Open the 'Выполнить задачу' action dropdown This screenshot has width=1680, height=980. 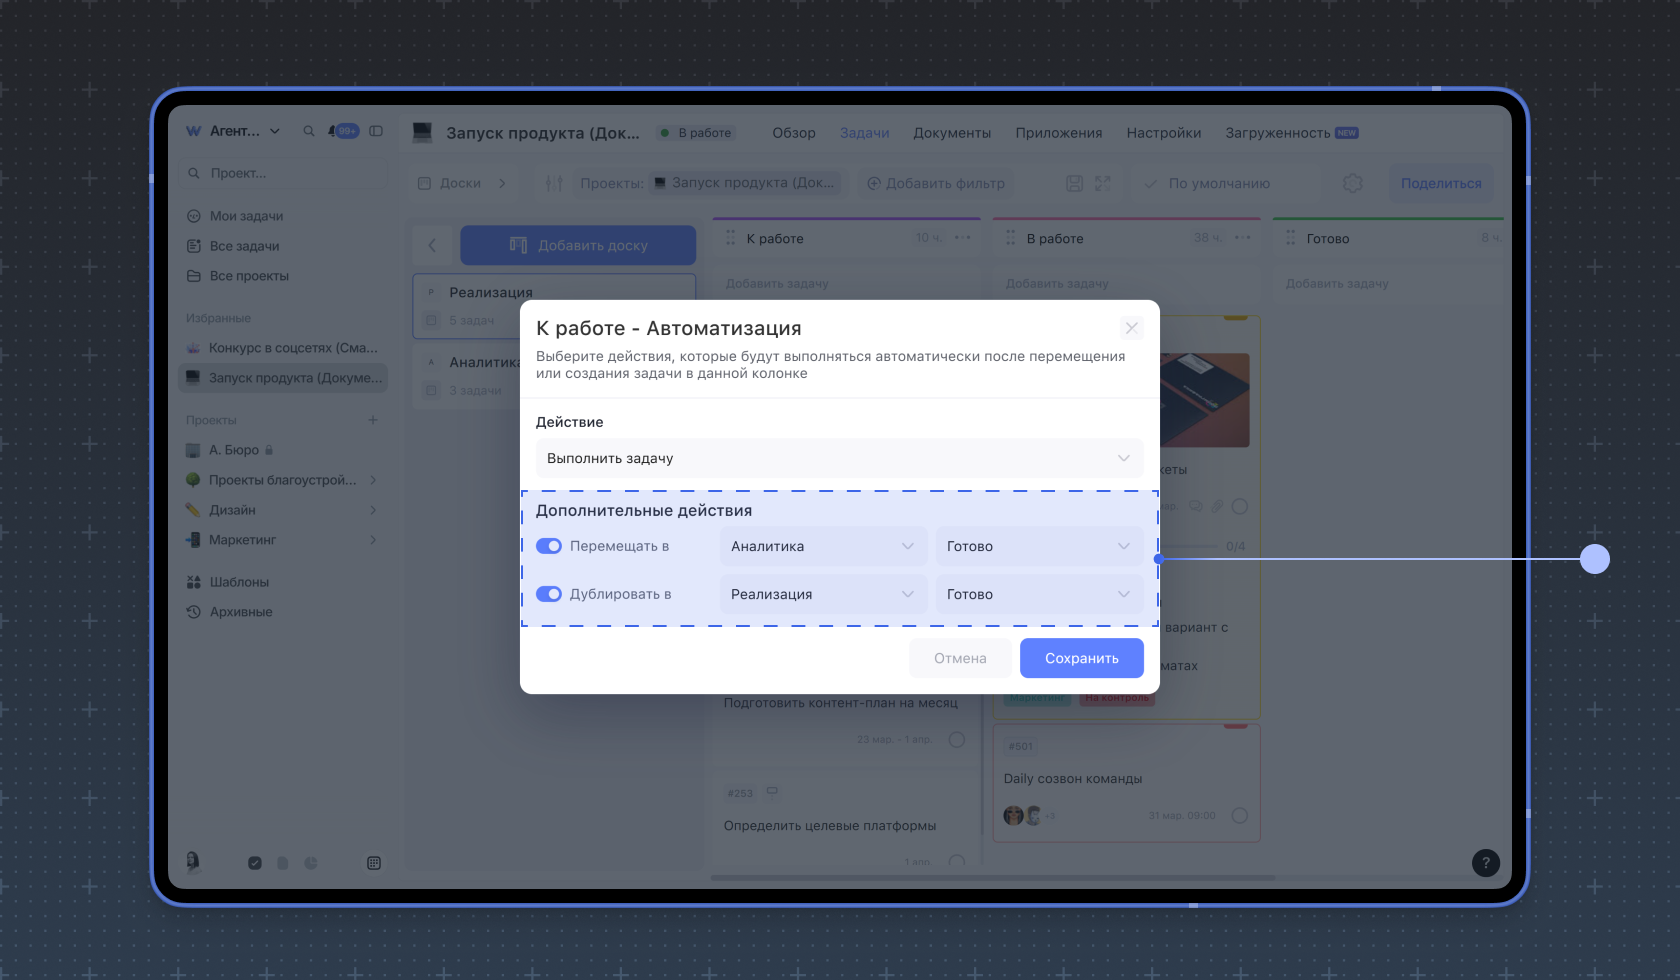tap(839, 458)
